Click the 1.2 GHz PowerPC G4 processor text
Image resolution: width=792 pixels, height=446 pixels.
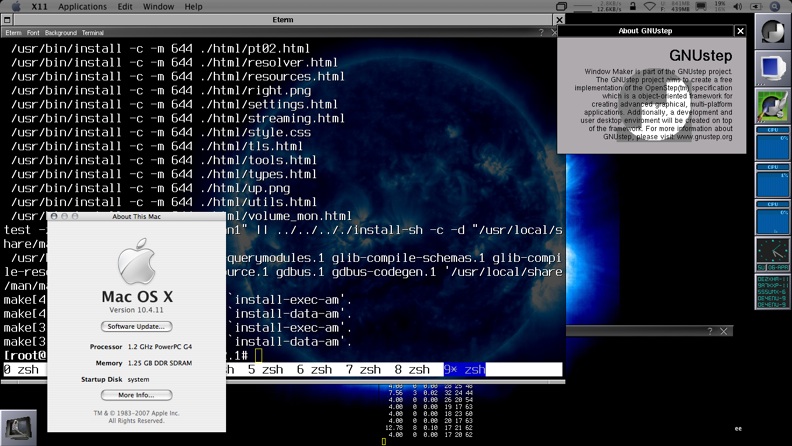point(160,347)
